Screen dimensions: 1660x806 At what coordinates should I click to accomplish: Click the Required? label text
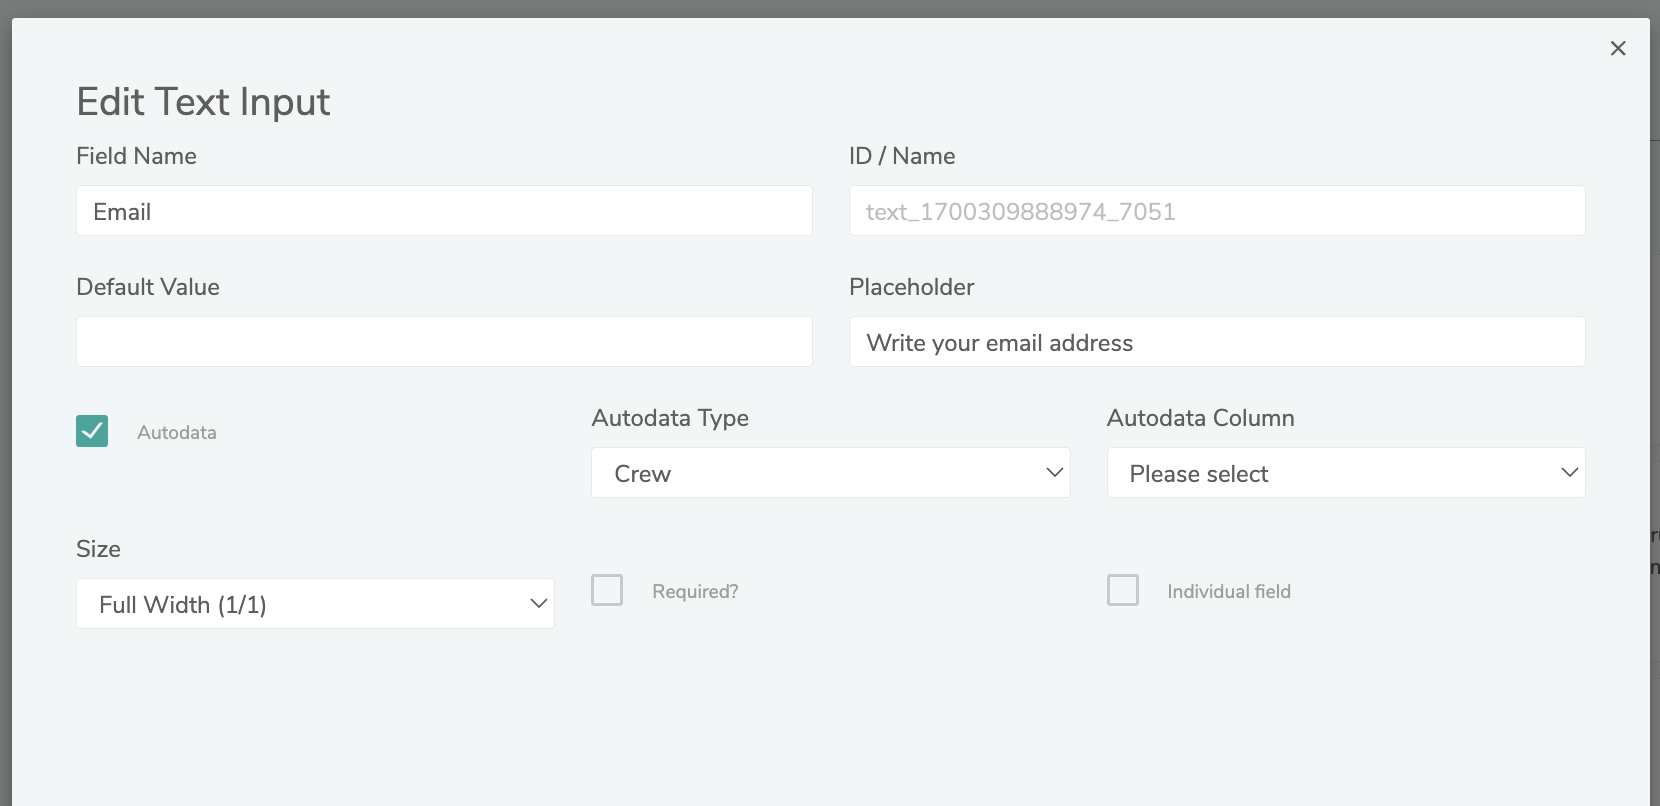click(x=695, y=592)
